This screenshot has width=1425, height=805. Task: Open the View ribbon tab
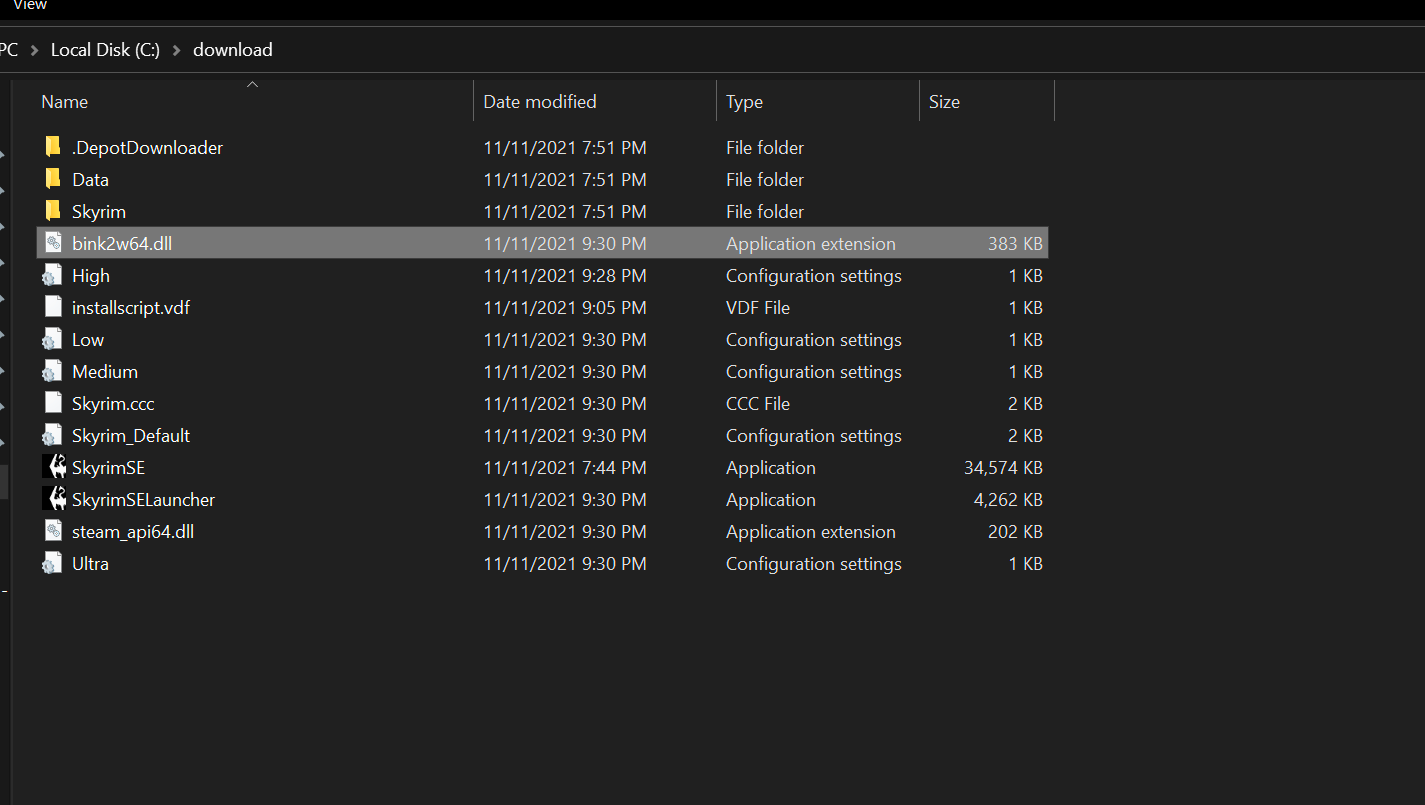pos(30,6)
